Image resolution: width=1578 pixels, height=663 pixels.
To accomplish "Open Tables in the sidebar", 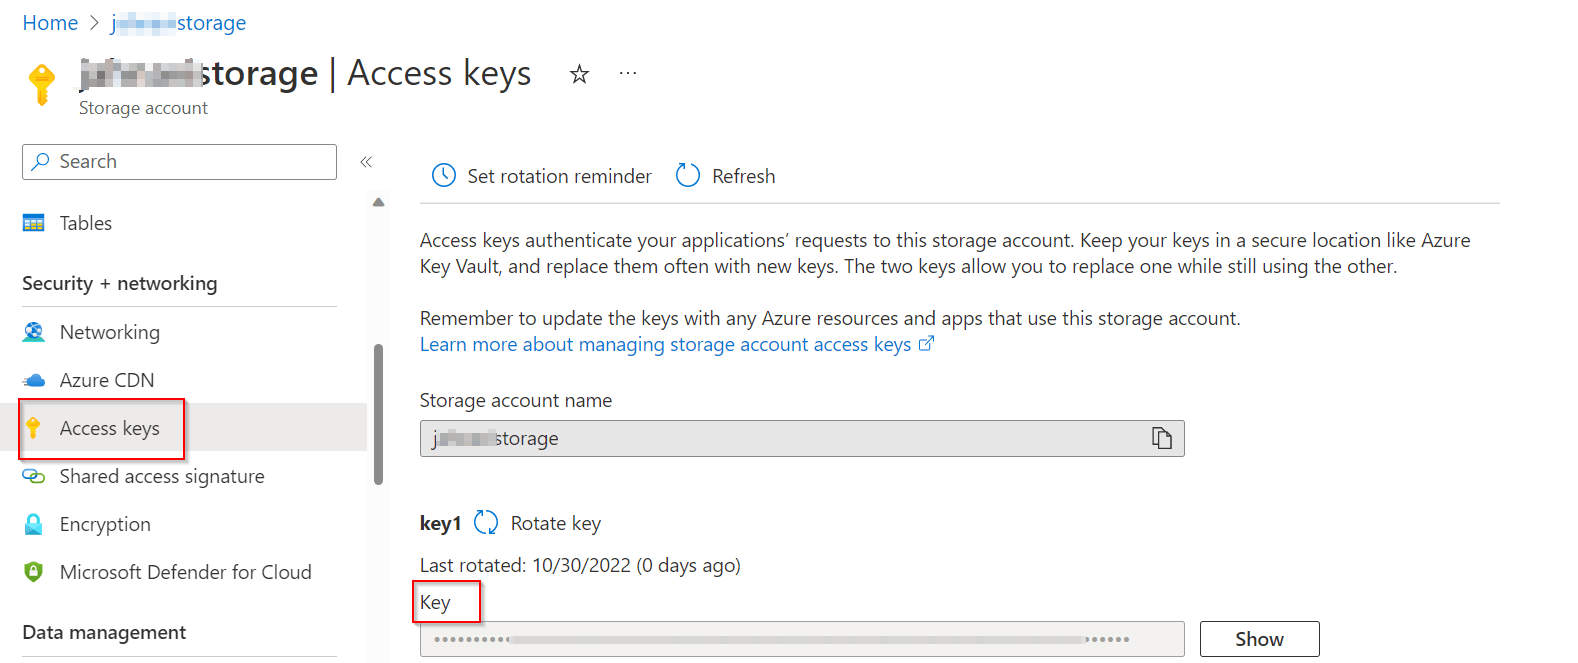I will click(x=86, y=223).
